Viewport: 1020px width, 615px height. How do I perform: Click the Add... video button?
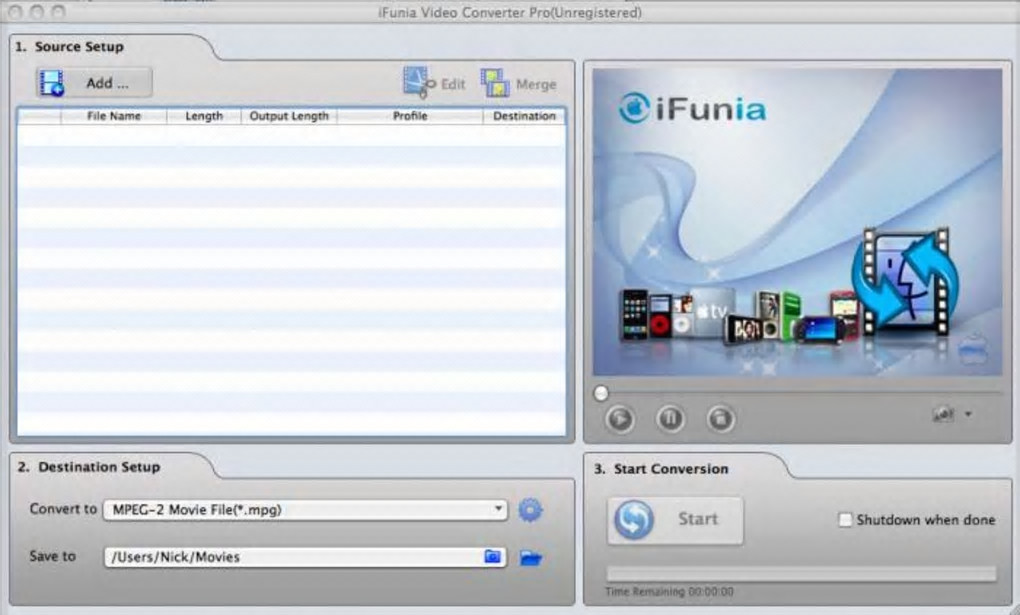(x=94, y=83)
